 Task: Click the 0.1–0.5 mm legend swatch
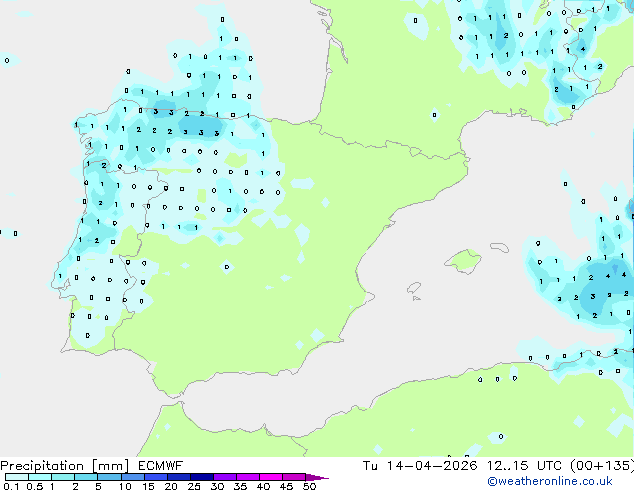pyautogui.click(x=17, y=477)
